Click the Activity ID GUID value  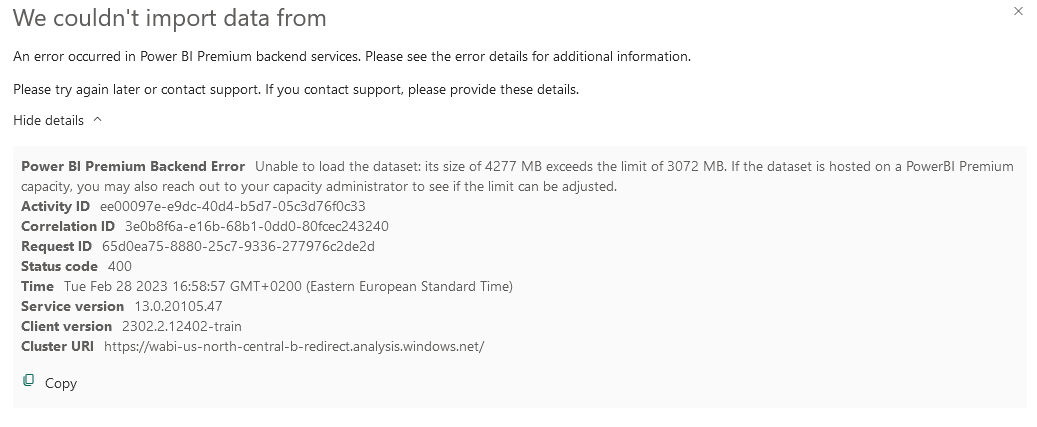(233, 206)
